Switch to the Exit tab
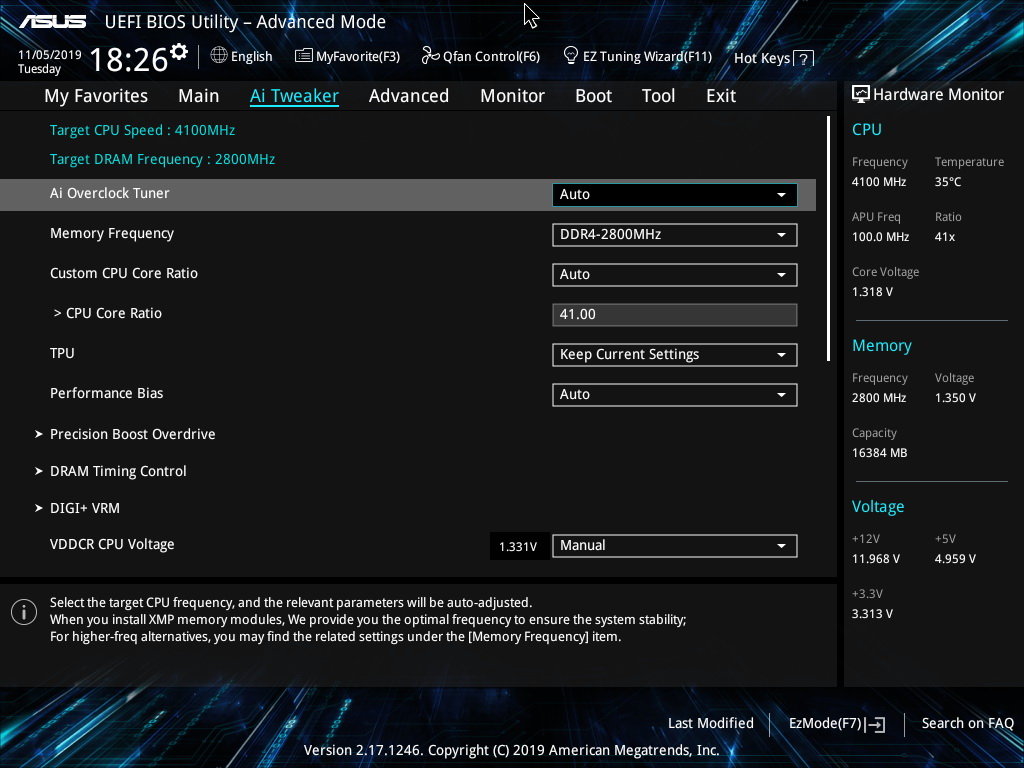The width and height of the screenshot is (1024, 768). pyautogui.click(x=721, y=96)
